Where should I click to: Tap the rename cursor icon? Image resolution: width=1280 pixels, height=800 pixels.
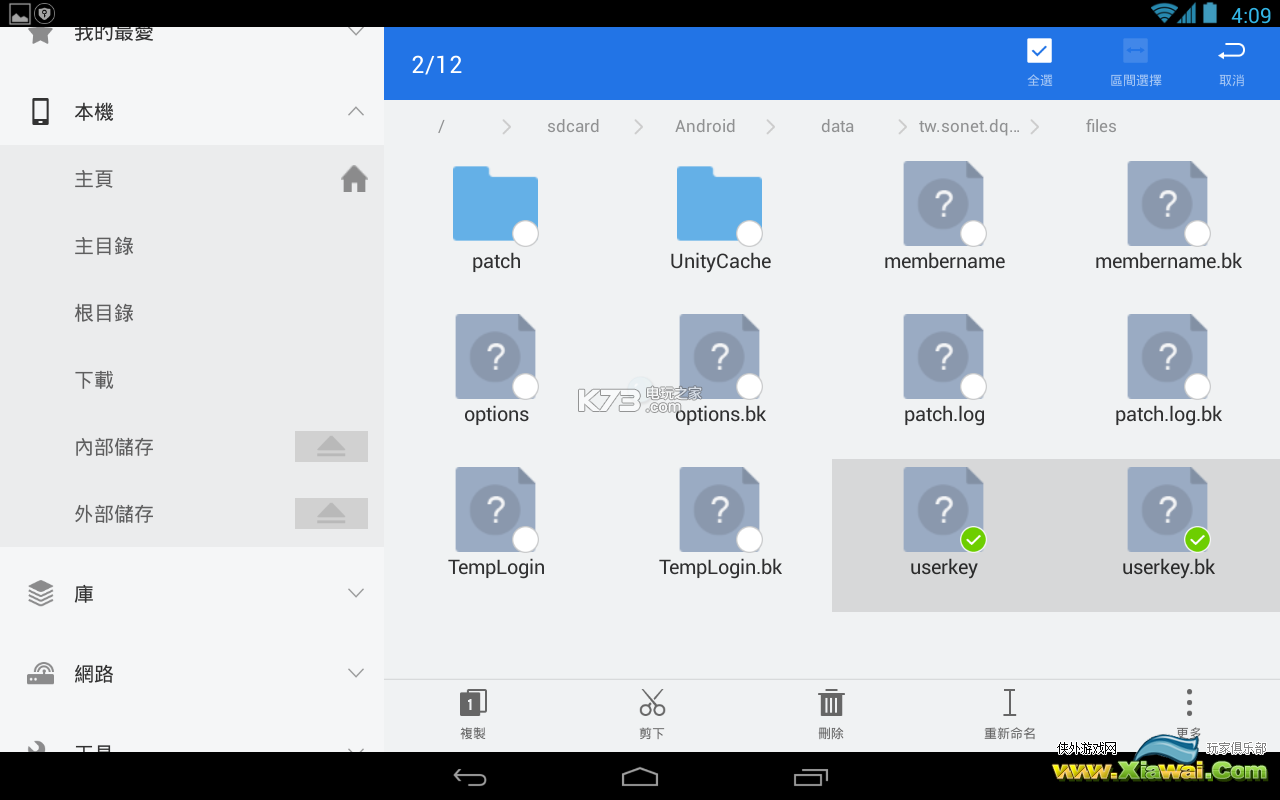[1010, 702]
